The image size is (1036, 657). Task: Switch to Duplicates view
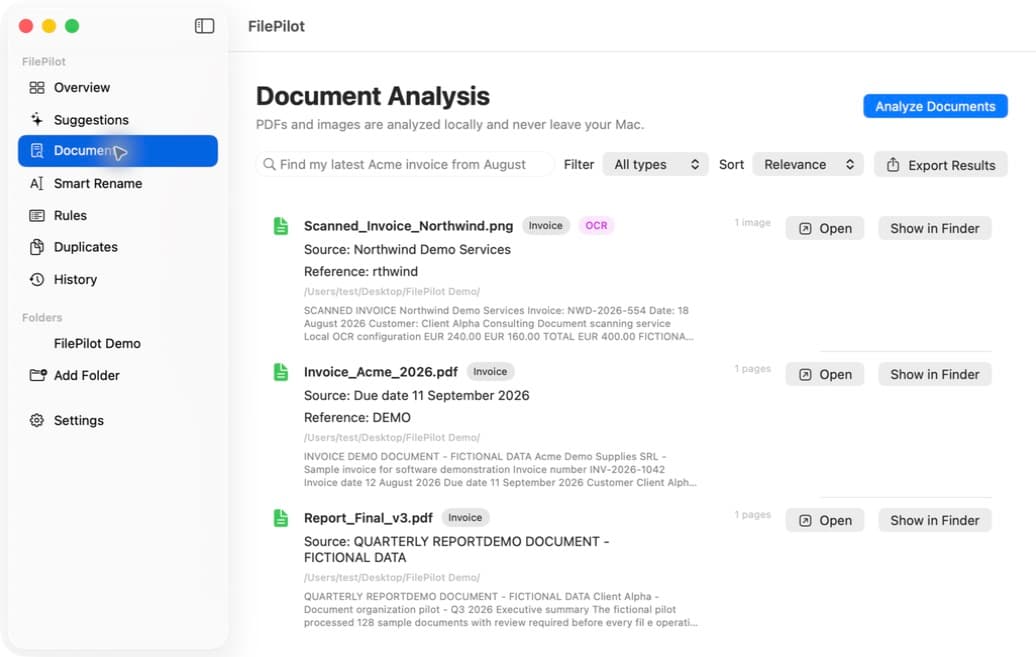pos(118,247)
